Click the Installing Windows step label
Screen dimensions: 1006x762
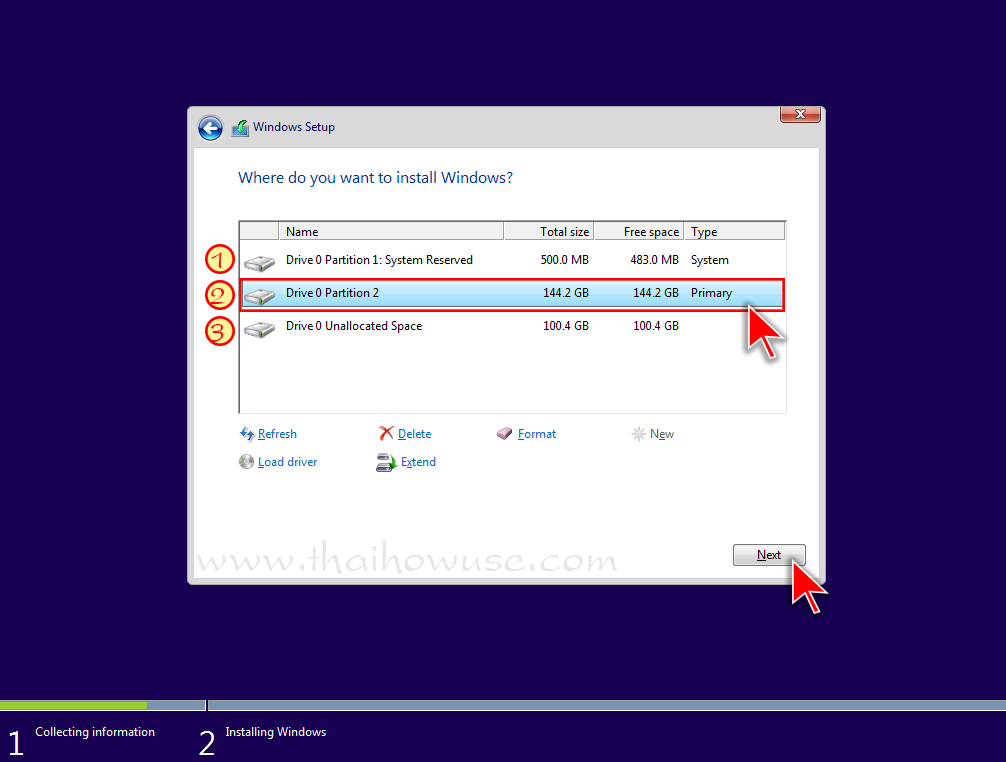[276, 732]
